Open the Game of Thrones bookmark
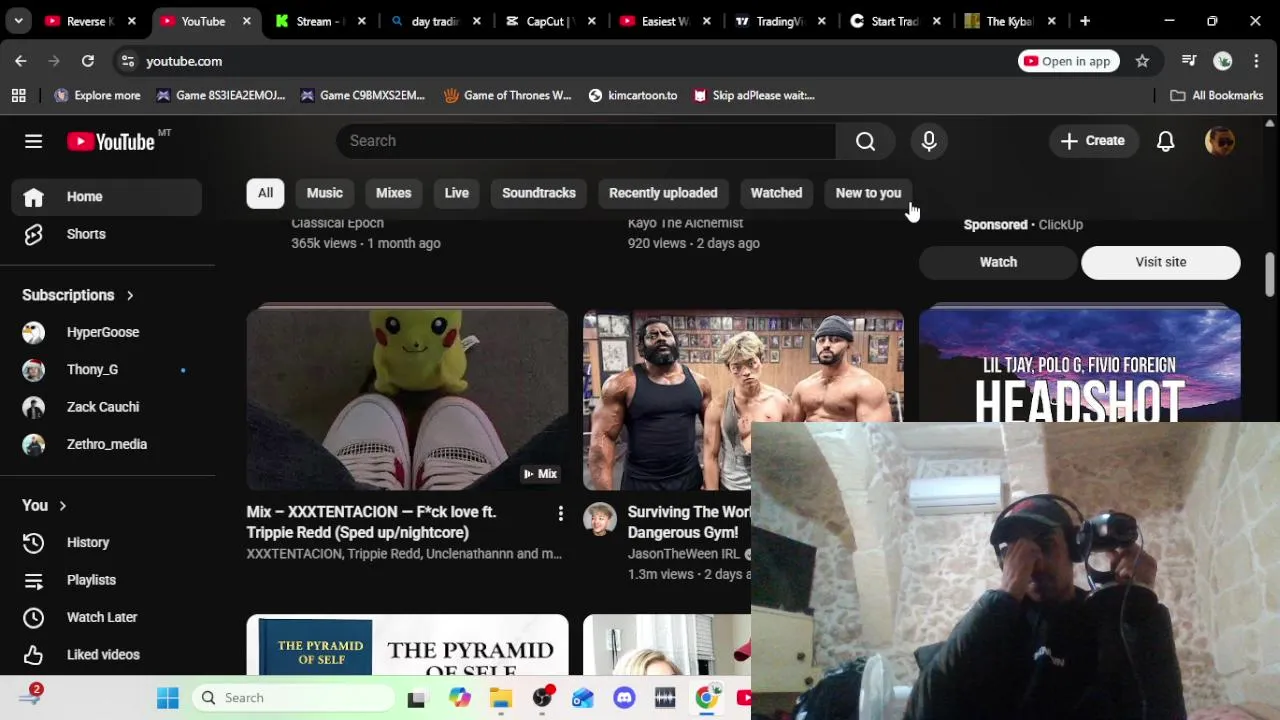The width and height of the screenshot is (1280, 720). click(x=508, y=95)
